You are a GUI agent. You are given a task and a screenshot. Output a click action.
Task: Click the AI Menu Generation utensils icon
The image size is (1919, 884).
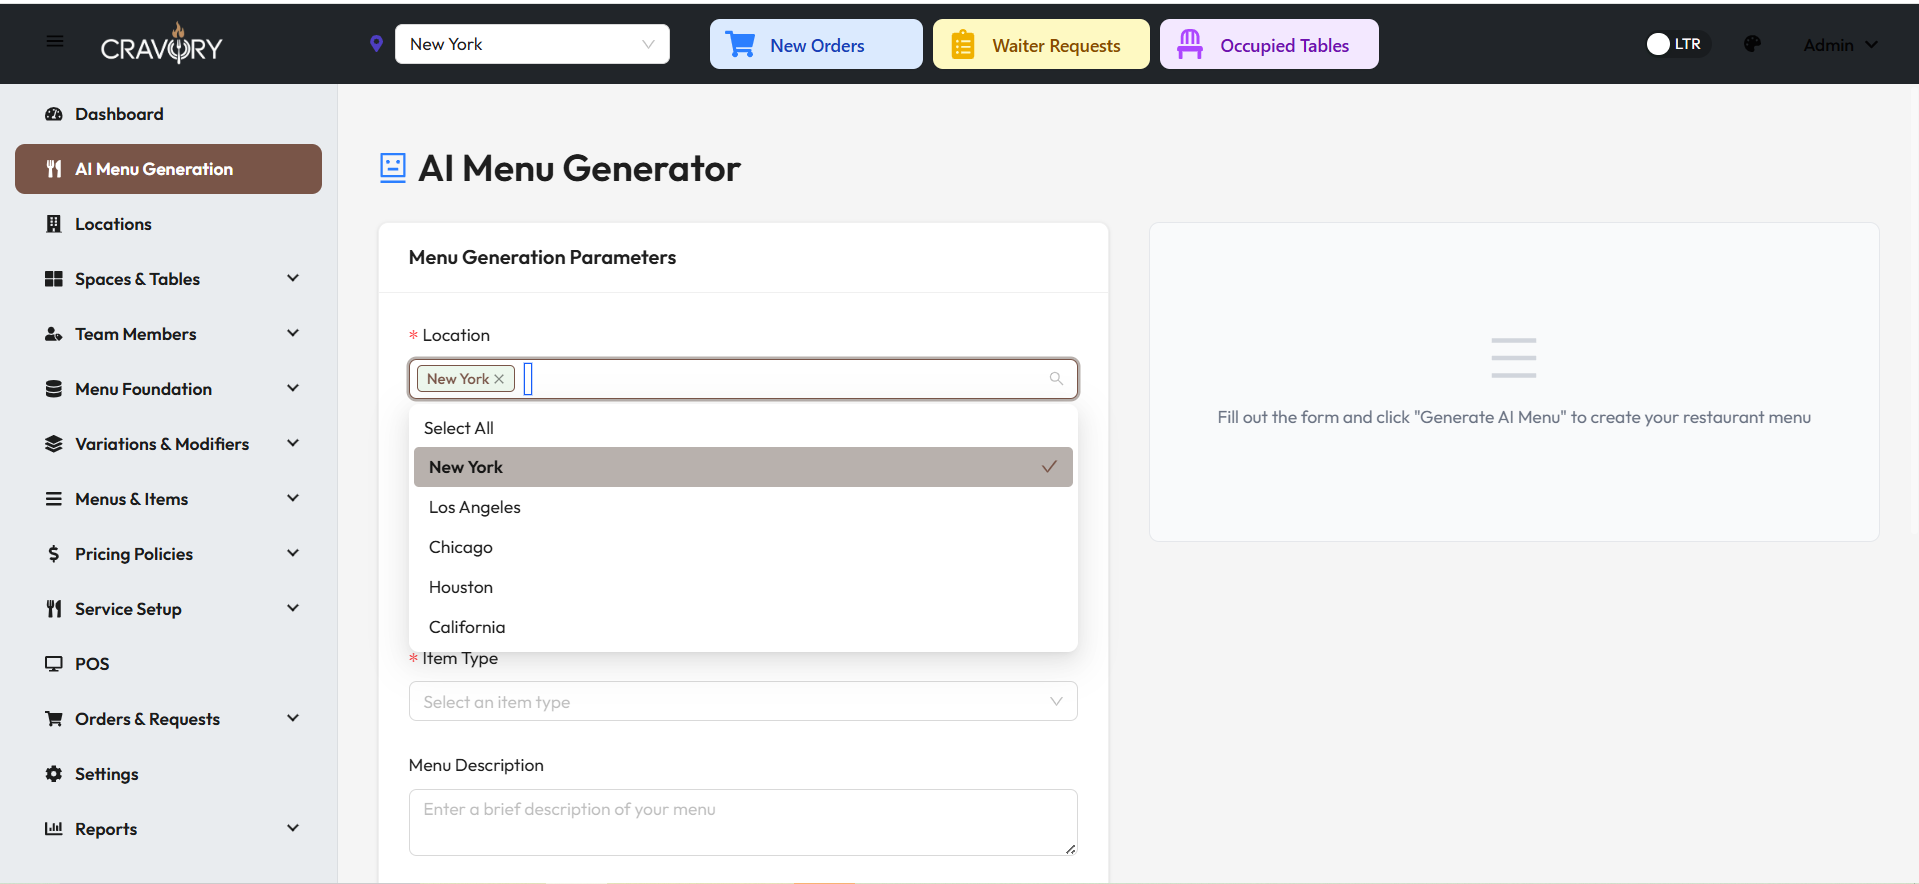54,169
